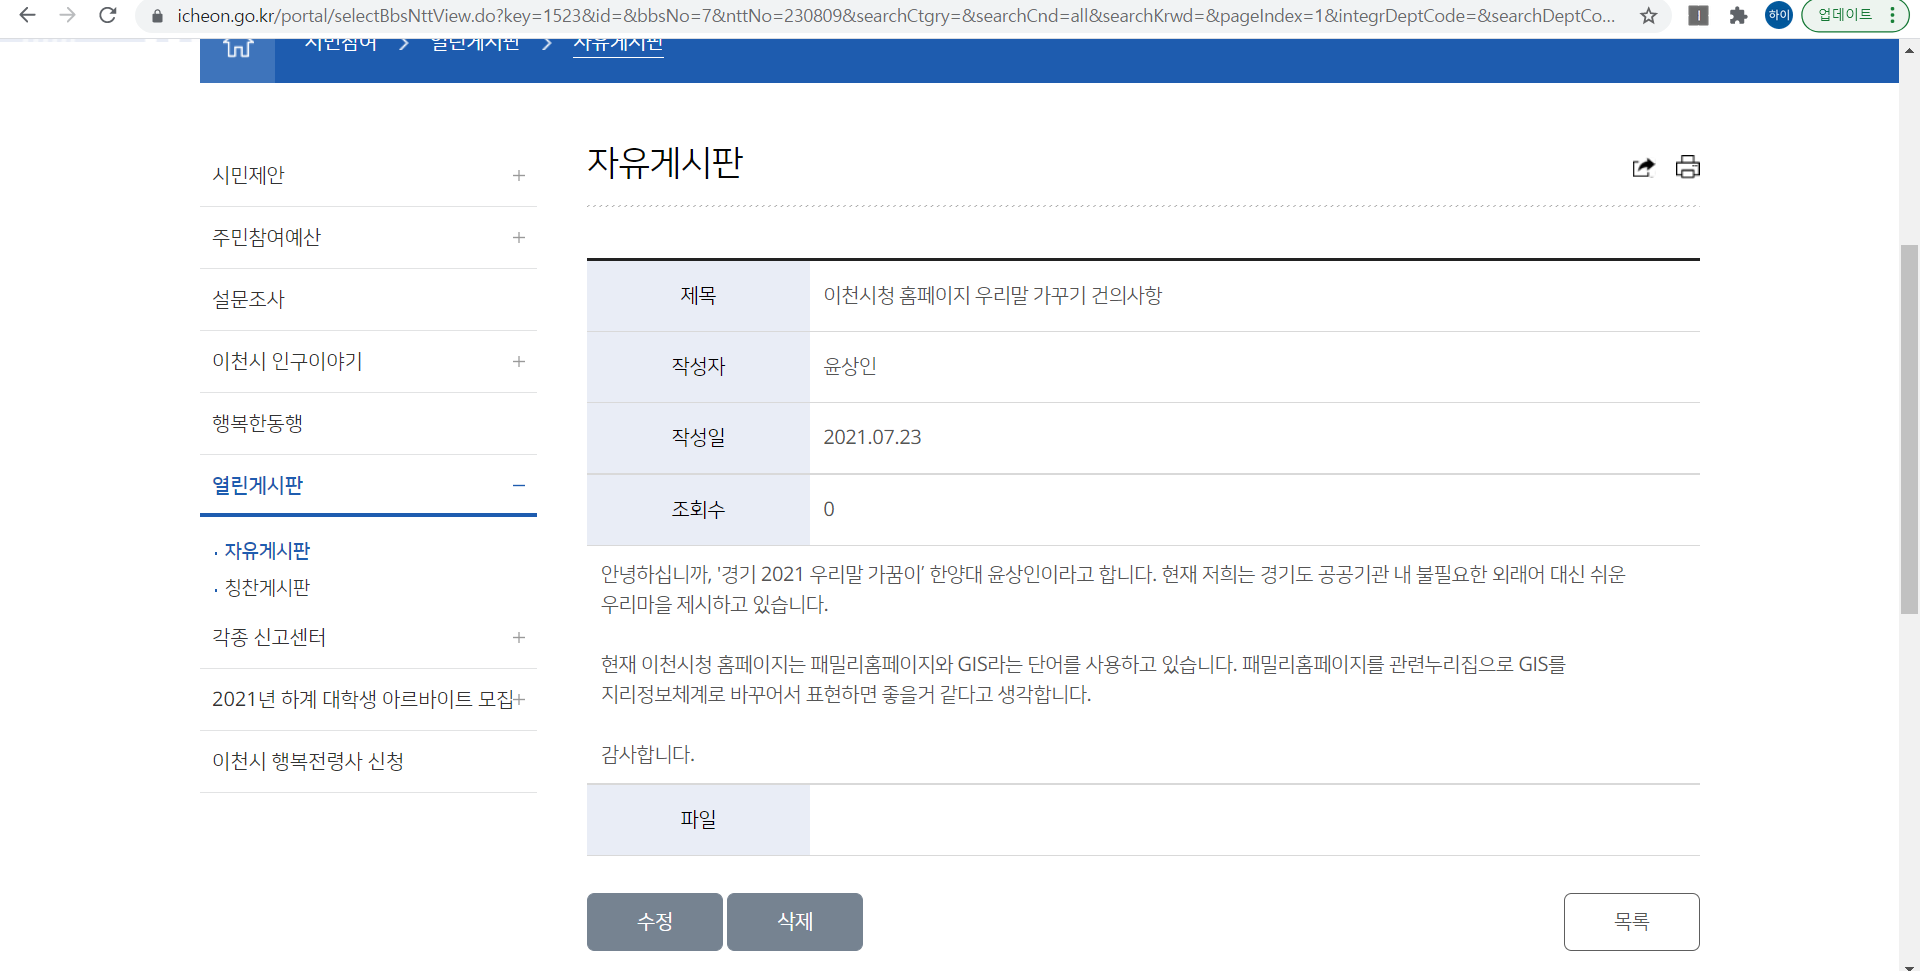Click the browser back arrow
The image size is (1920, 971).
click(27, 16)
